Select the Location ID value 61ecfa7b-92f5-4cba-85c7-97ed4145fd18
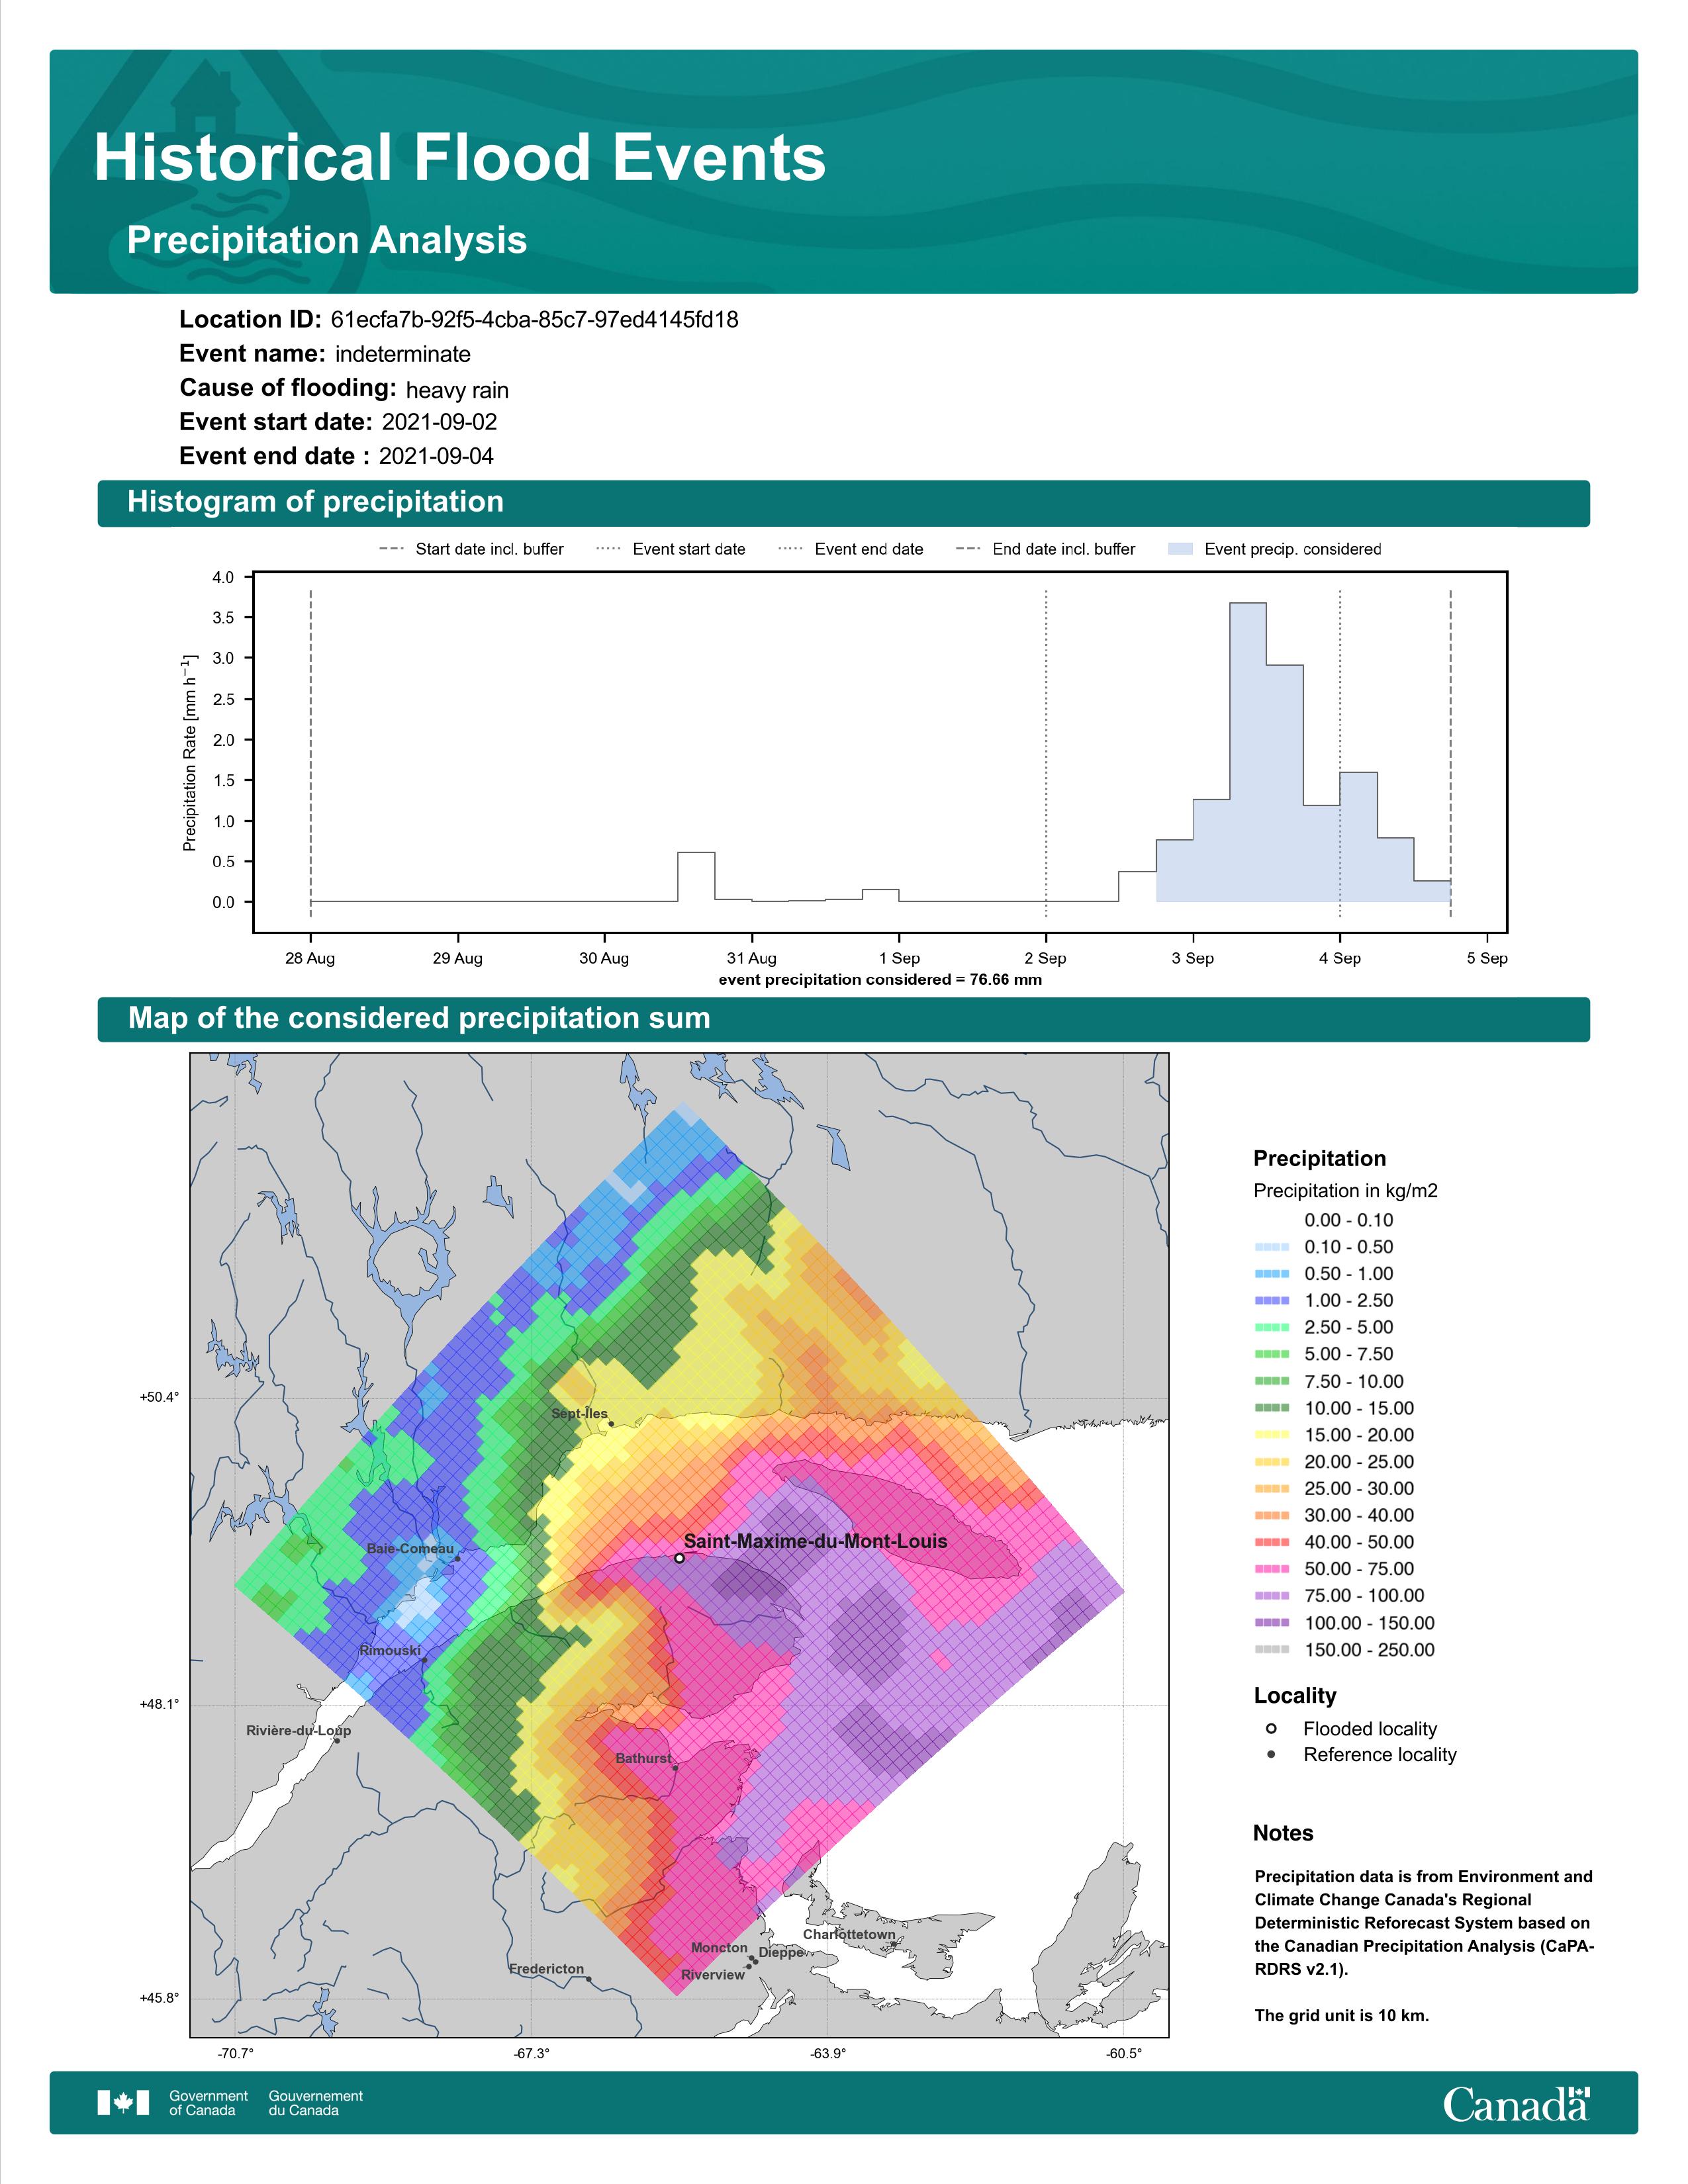Viewport: 1688px width, 2184px height. pos(534,320)
